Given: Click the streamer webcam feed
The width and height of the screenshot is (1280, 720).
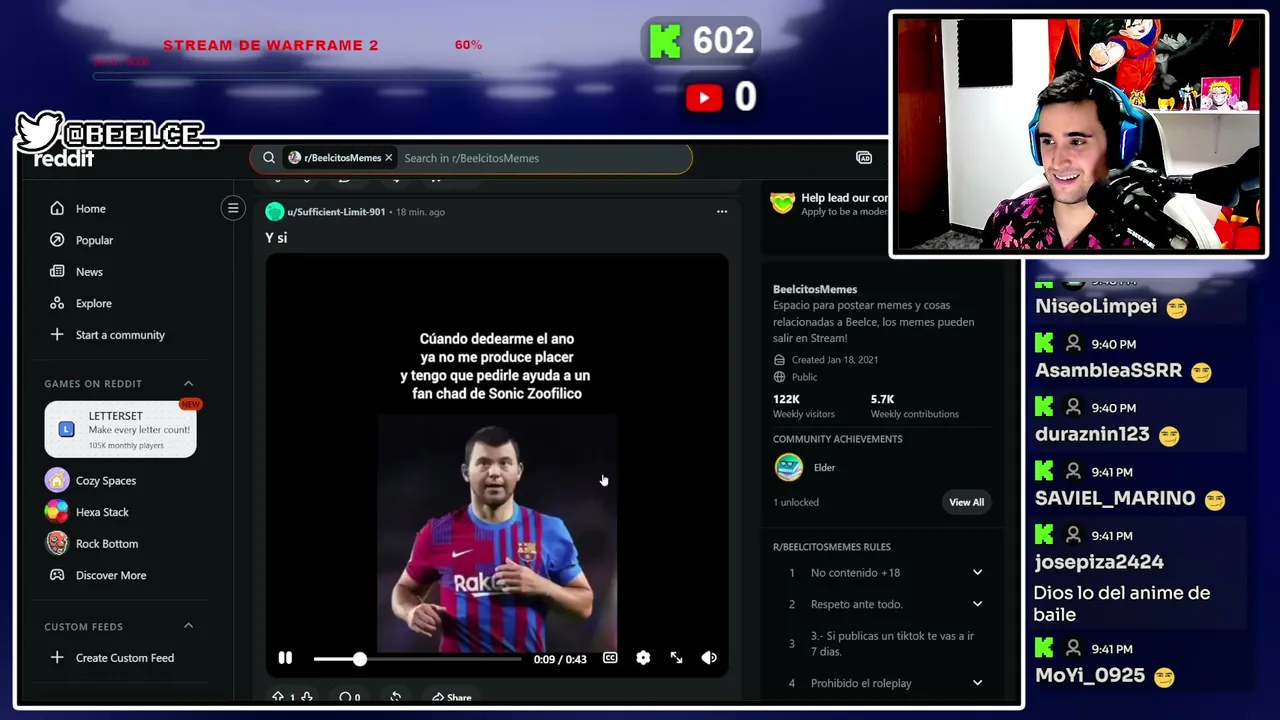Looking at the screenshot, I should (x=1078, y=134).
